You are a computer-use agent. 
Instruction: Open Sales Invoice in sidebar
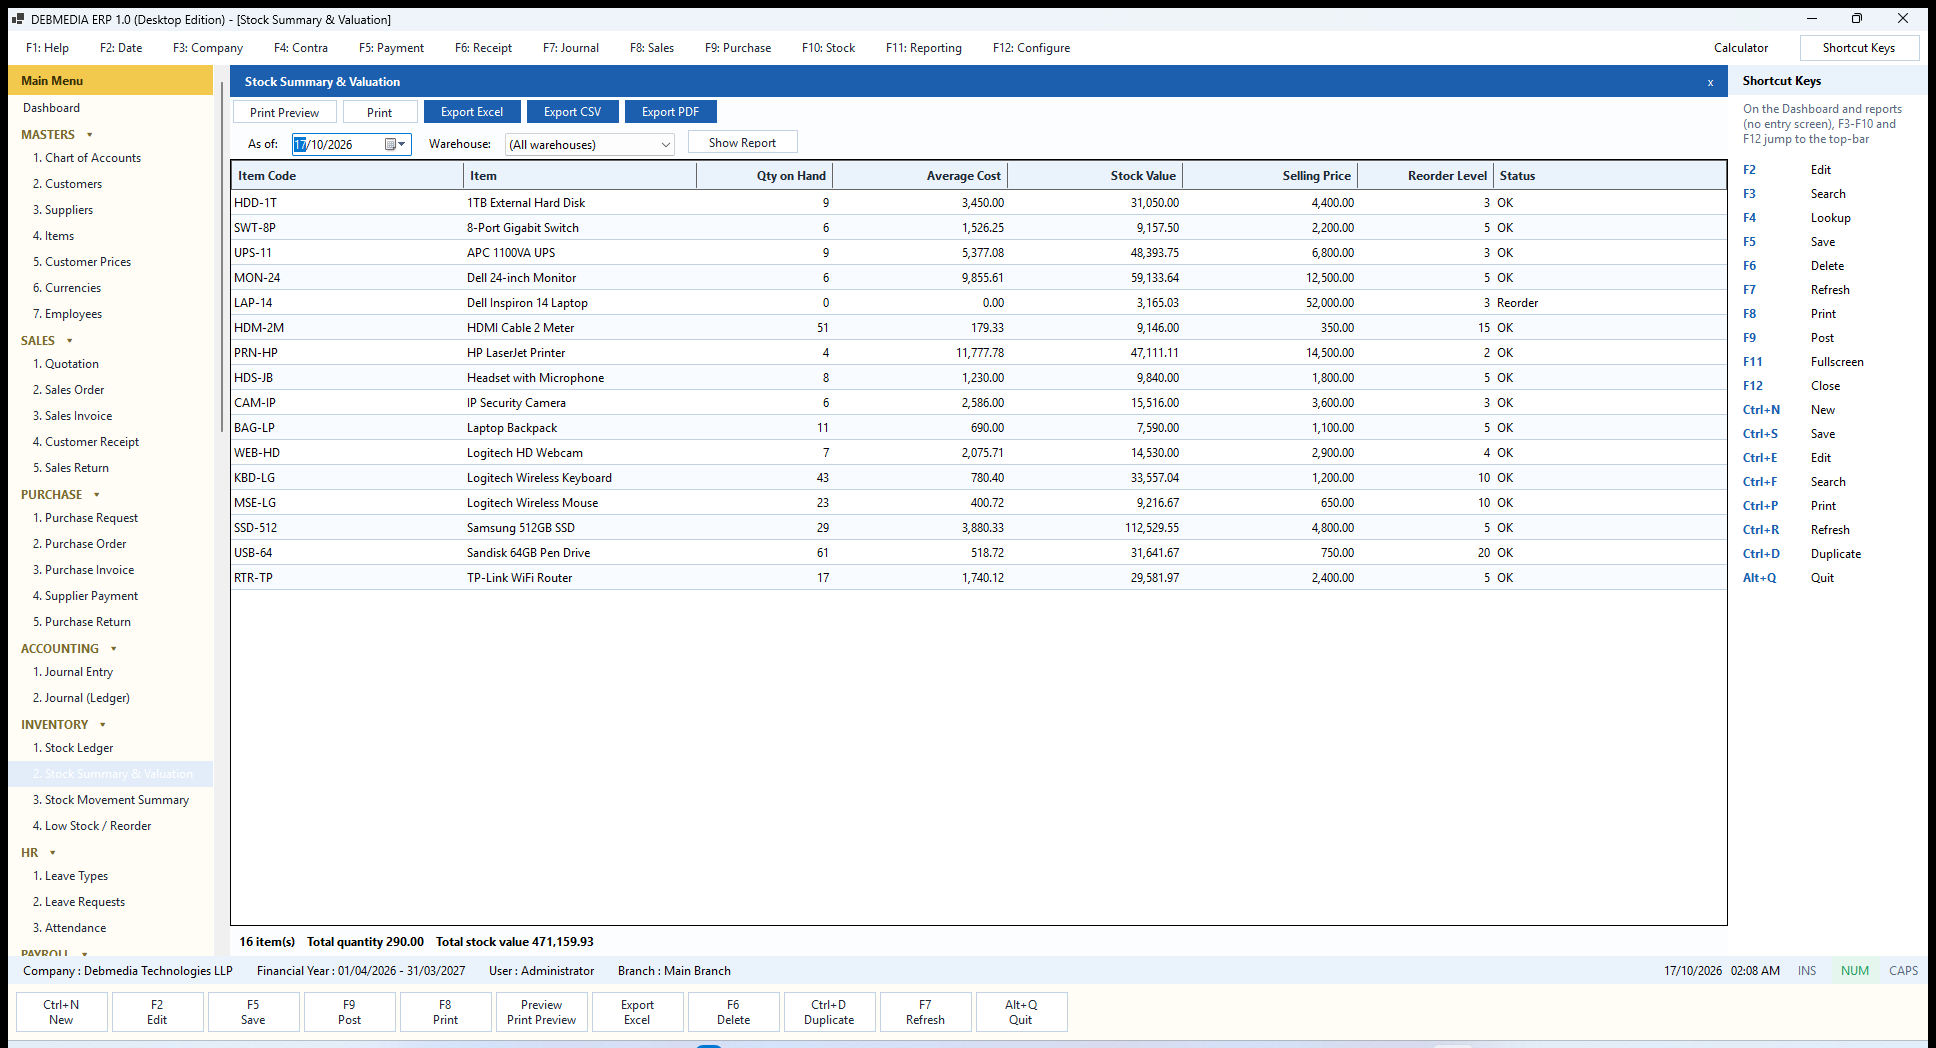[72, 416]
